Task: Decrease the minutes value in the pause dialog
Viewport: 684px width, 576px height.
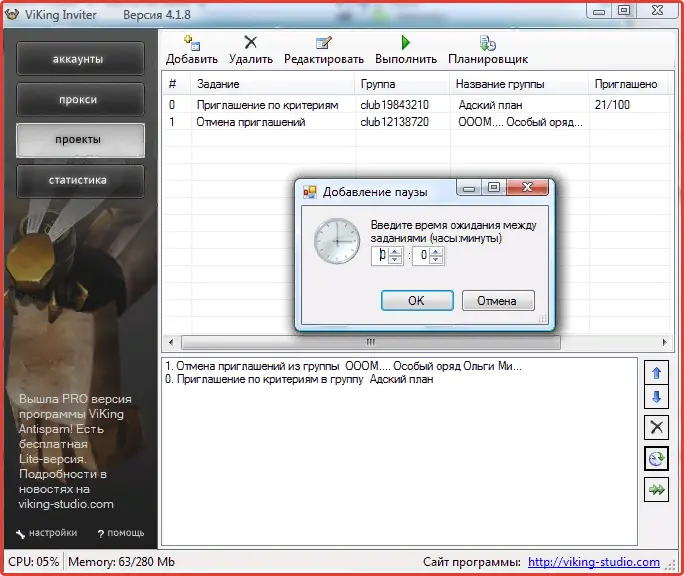Action: point(436,260)
